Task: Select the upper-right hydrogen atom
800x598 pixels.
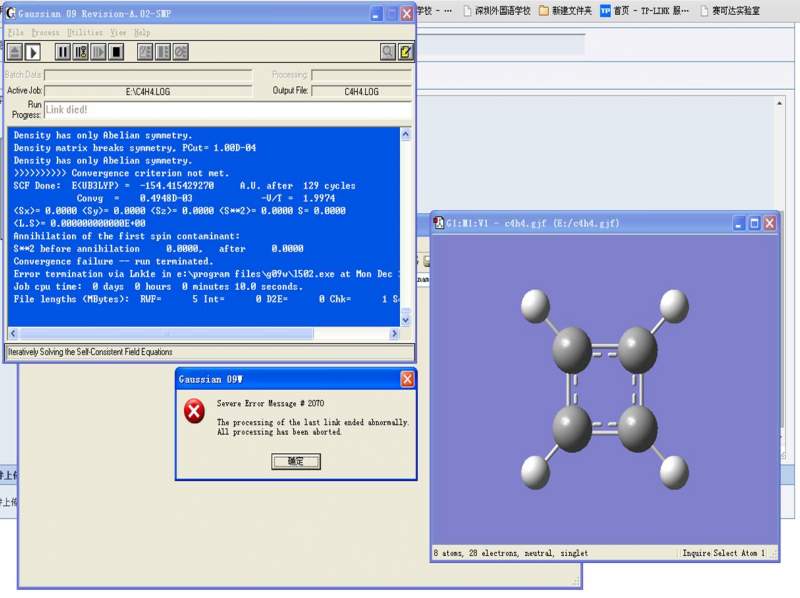Action: pos(675,306)
